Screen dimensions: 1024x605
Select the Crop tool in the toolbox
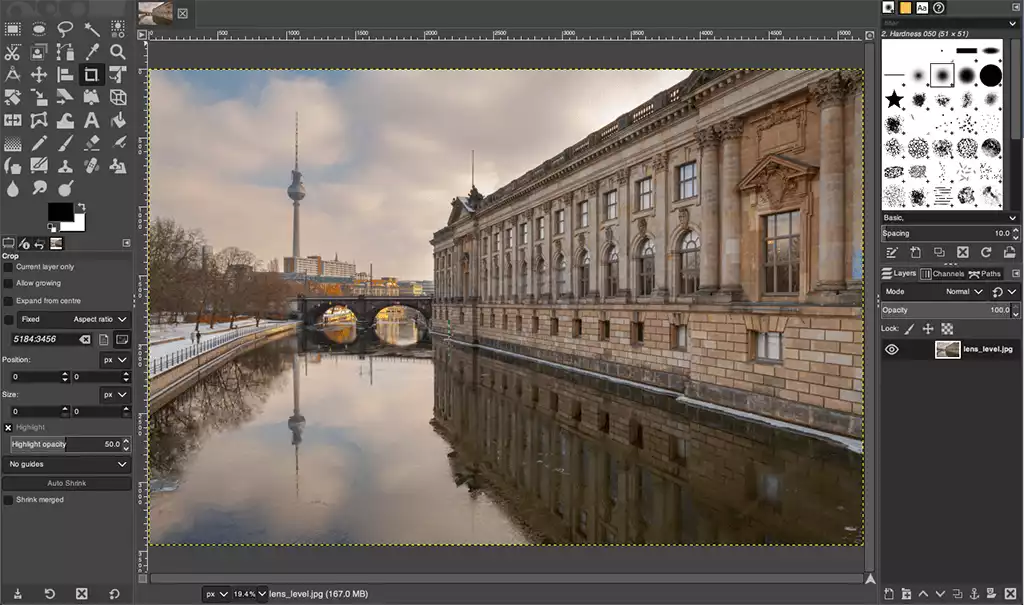[x=91, y=75]
